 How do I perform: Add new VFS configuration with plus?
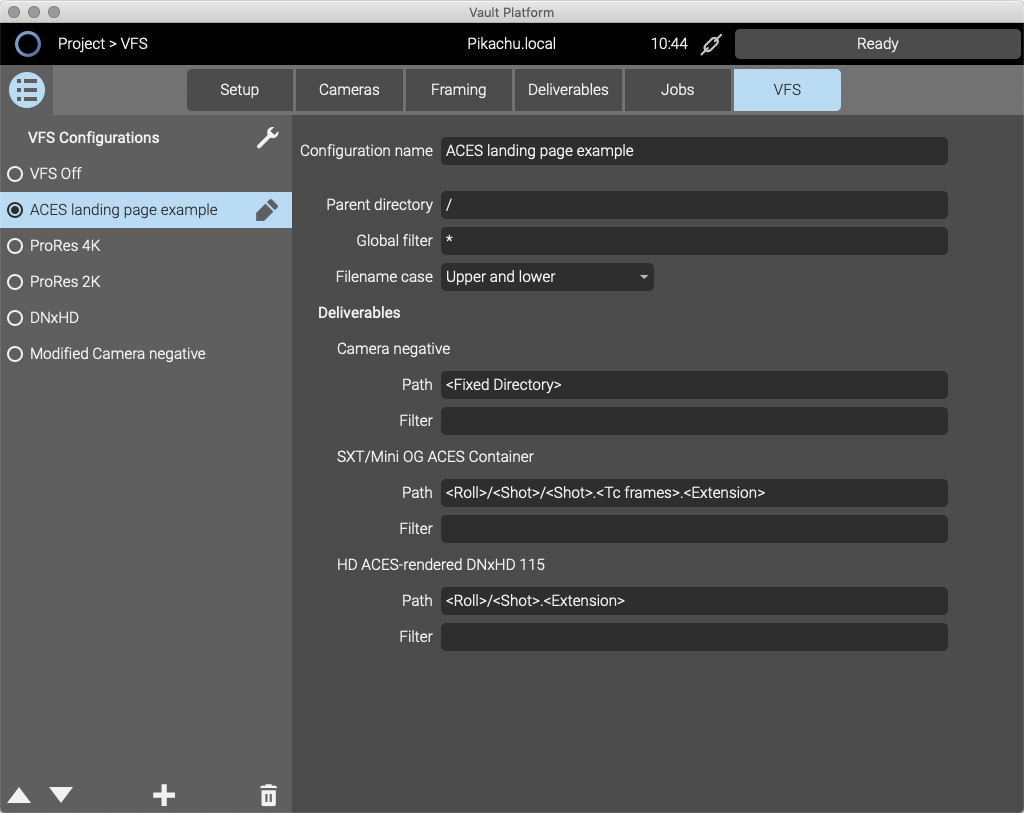click(x=164, y=795)
